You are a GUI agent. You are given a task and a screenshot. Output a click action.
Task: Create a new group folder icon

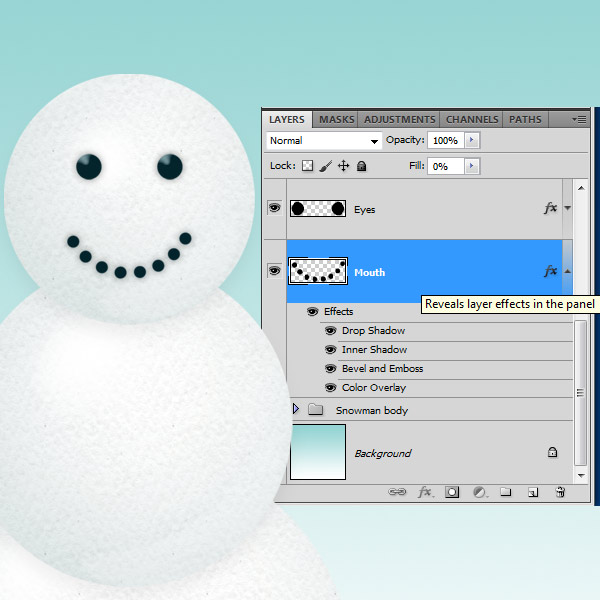coord(506,492)
